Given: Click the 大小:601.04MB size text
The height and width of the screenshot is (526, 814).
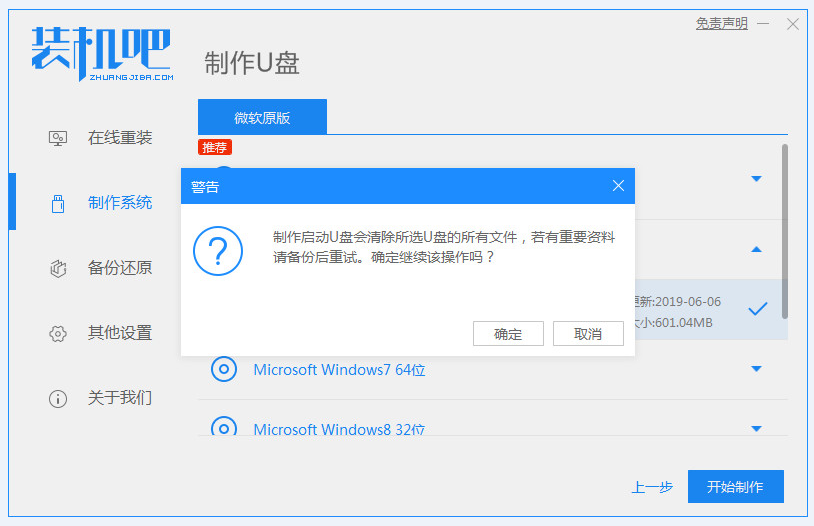Looking at the screenshot, I should (x=673, y=322).
